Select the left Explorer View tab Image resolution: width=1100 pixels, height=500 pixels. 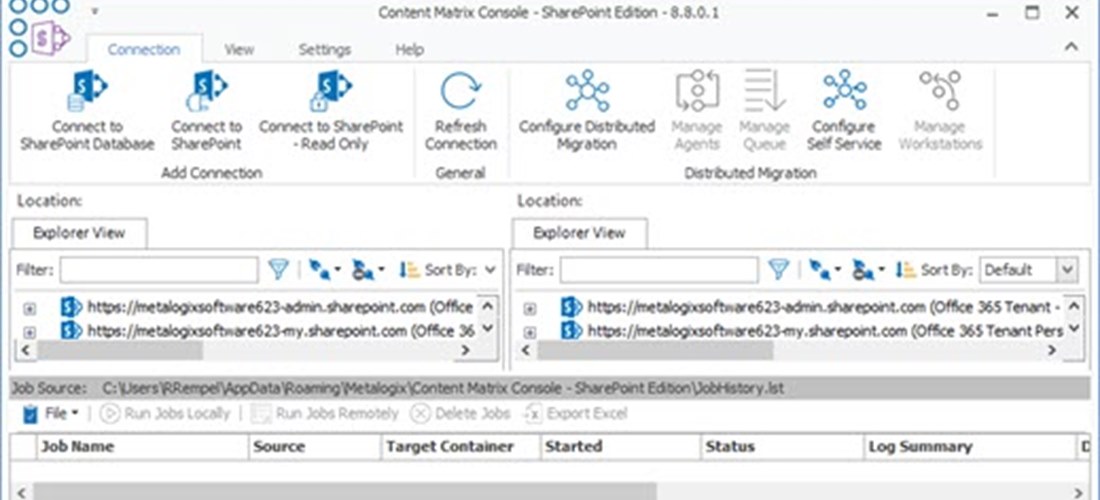point(78,233)
